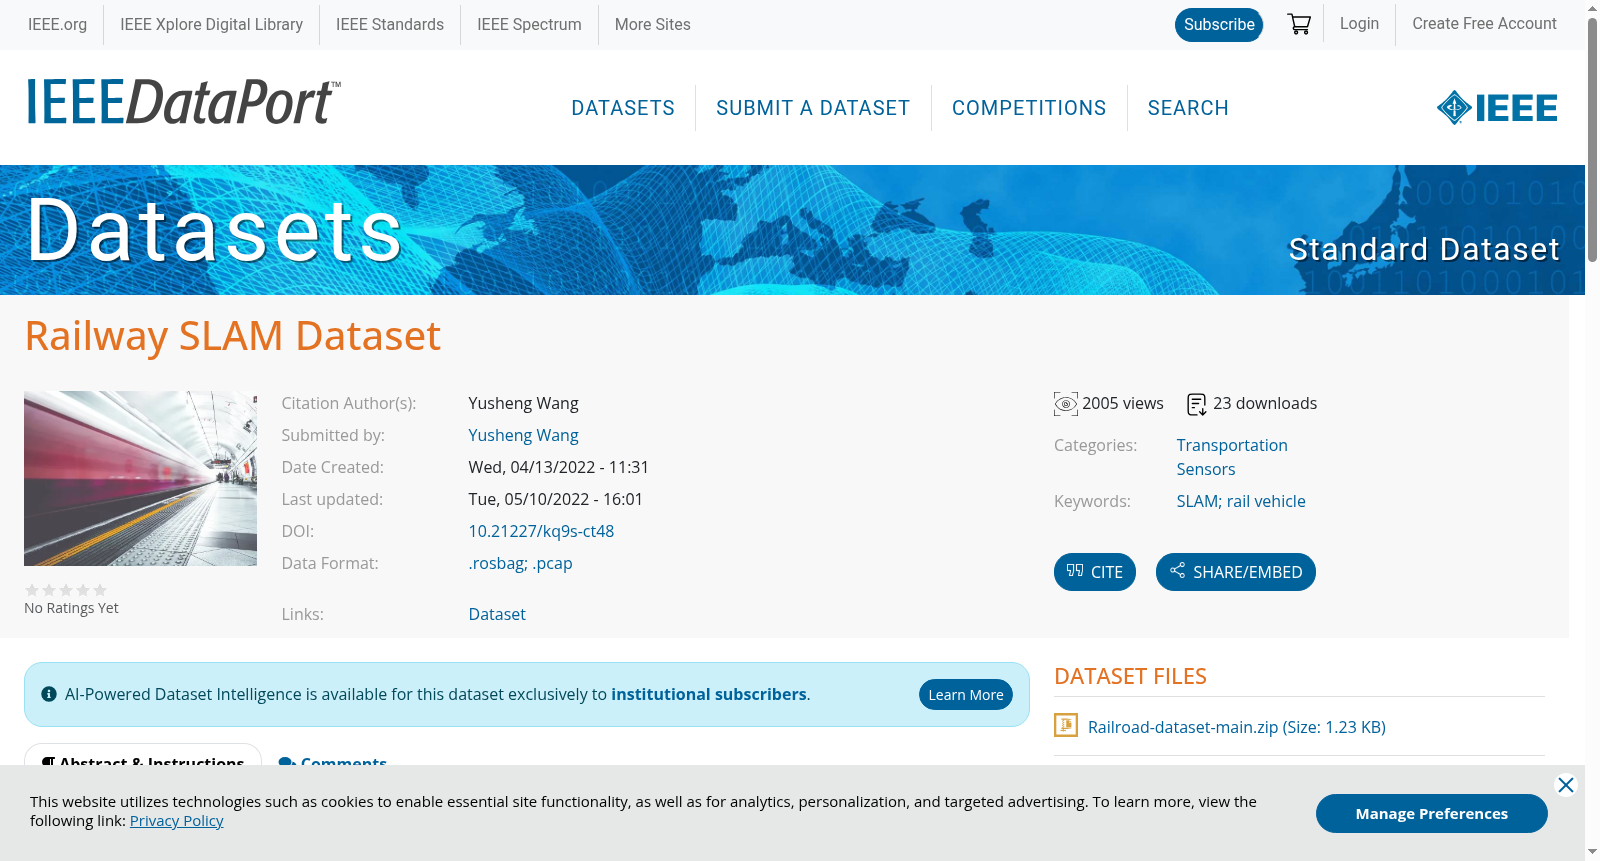Screen dimensions: 1600x861
Task: Click the date 'Wed, 04/13/2022 - 11:31'
Action: [558, 467]
